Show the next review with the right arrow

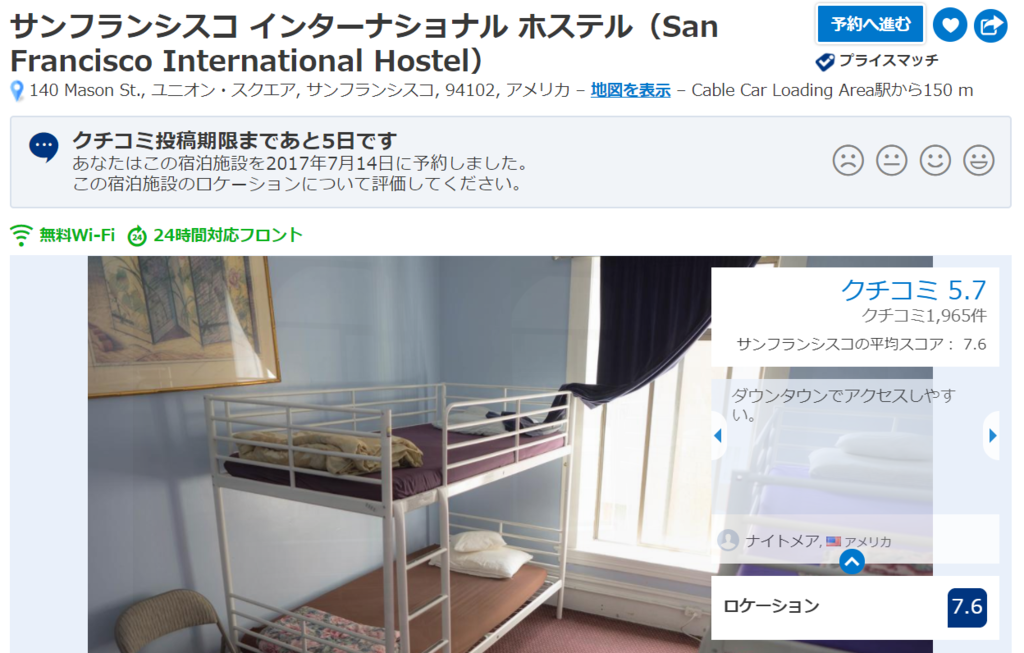[992, 436]
